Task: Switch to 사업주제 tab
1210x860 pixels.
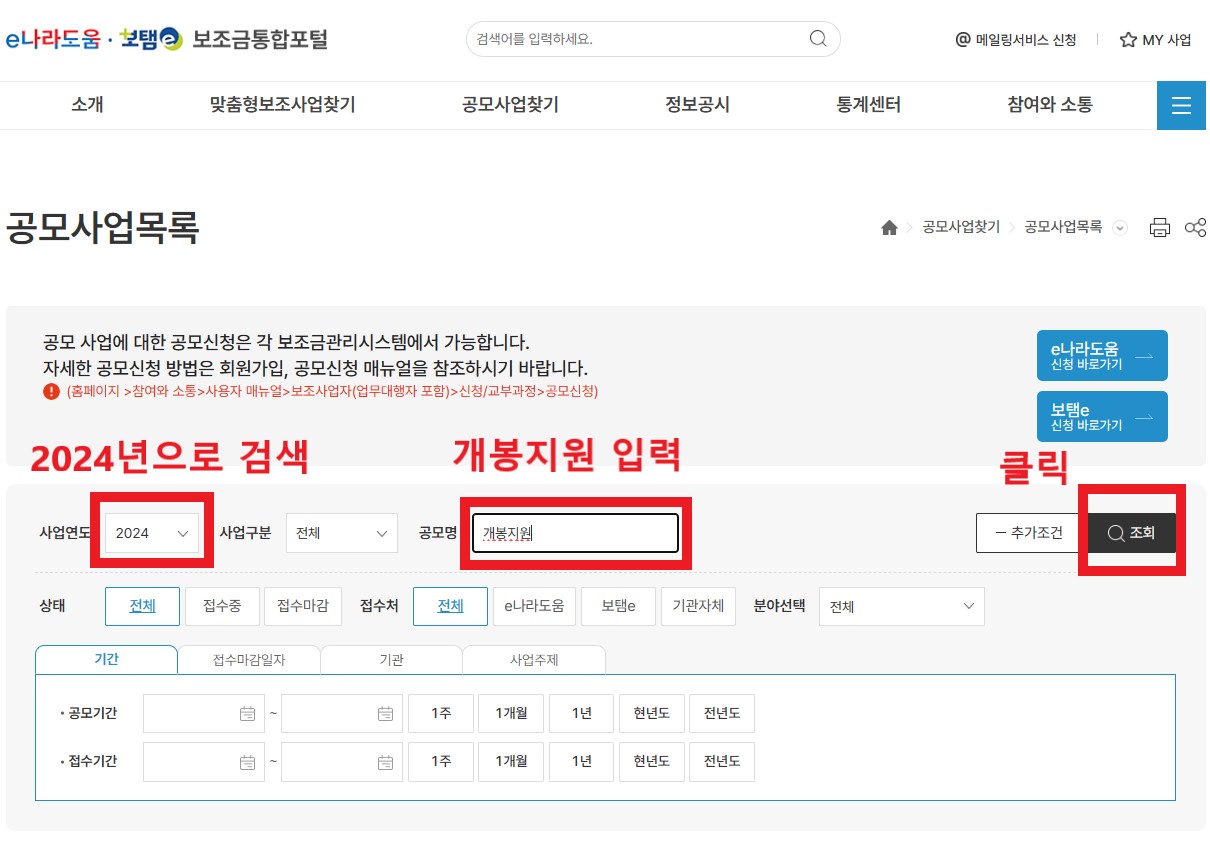Action: (x=534, y=660)
